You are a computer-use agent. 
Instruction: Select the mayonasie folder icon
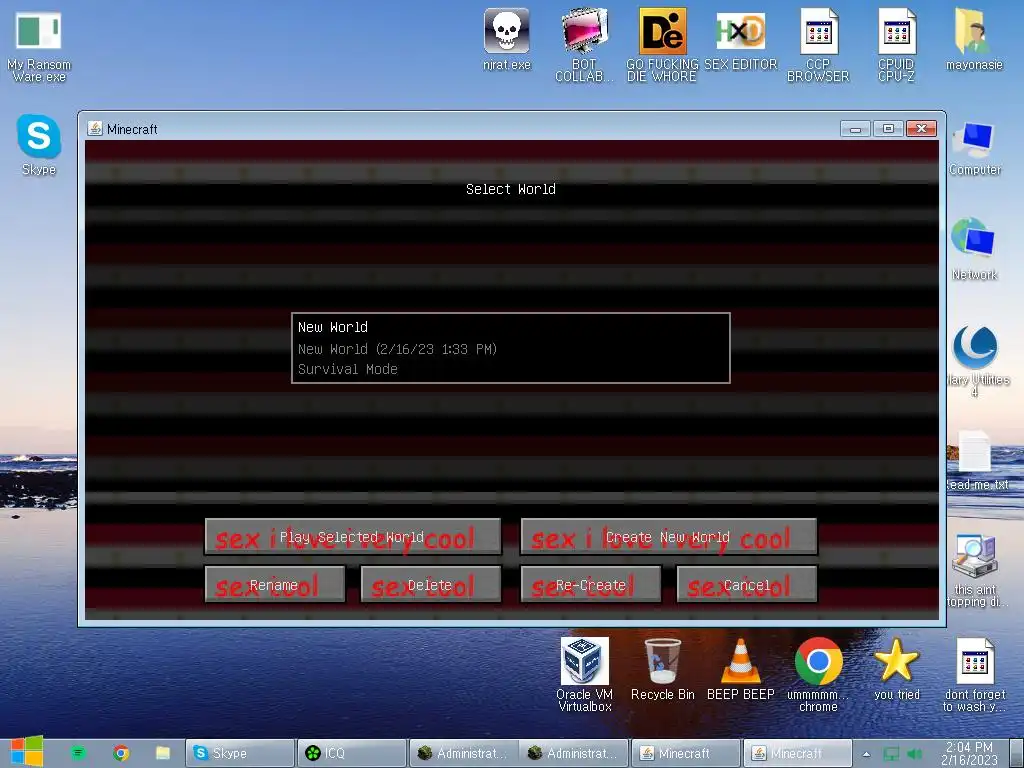pos(974,39)
